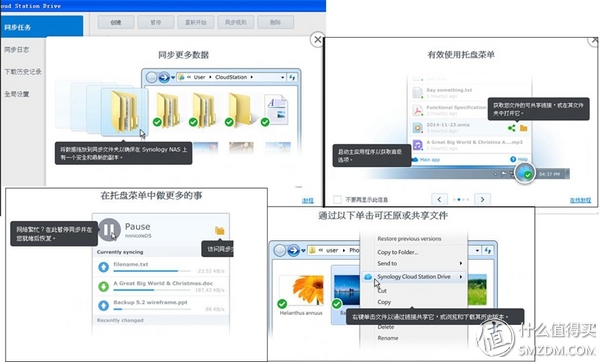Screen dimensions: 600x362
Task: Choose Rename in the context menu
Action: tap(388, 338)
